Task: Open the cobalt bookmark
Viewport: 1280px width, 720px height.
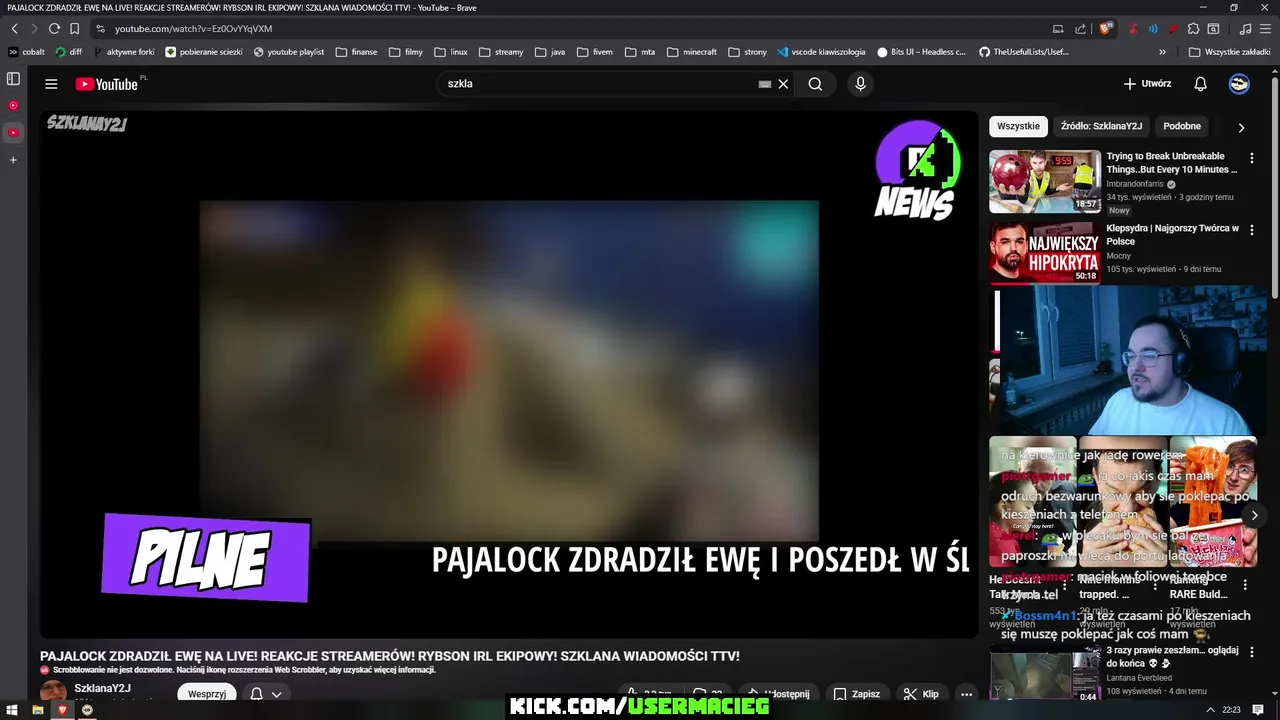Action: click(27, 52)
